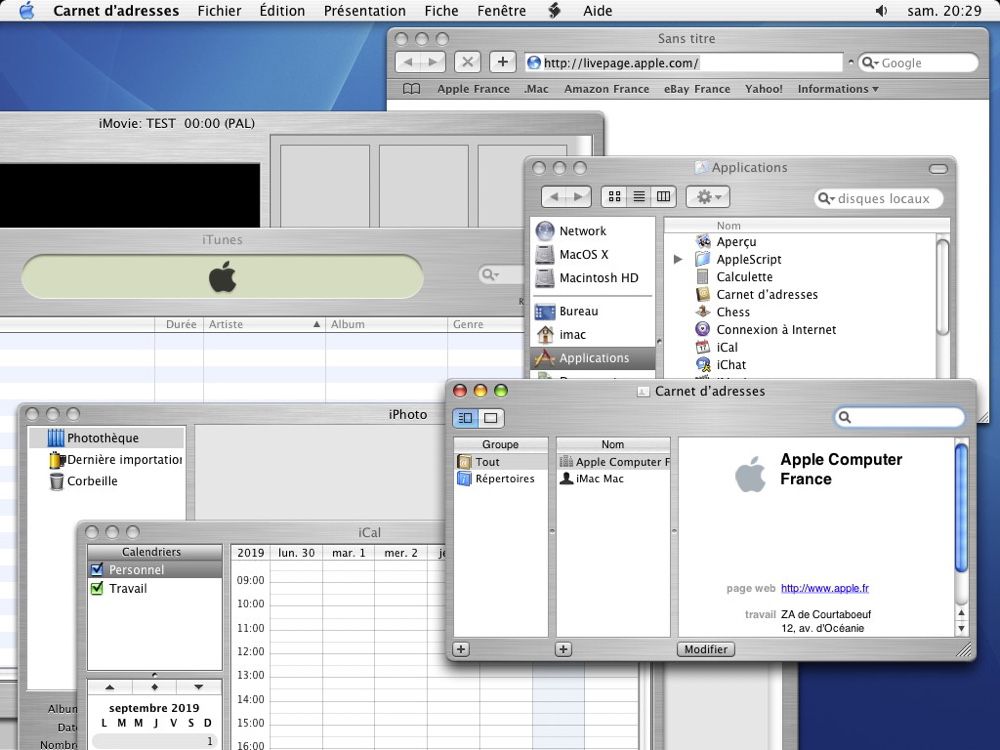The width and height of the screenshot is (1000, 750).
Task: Switch Finder to list view
Action: [638, 196]
